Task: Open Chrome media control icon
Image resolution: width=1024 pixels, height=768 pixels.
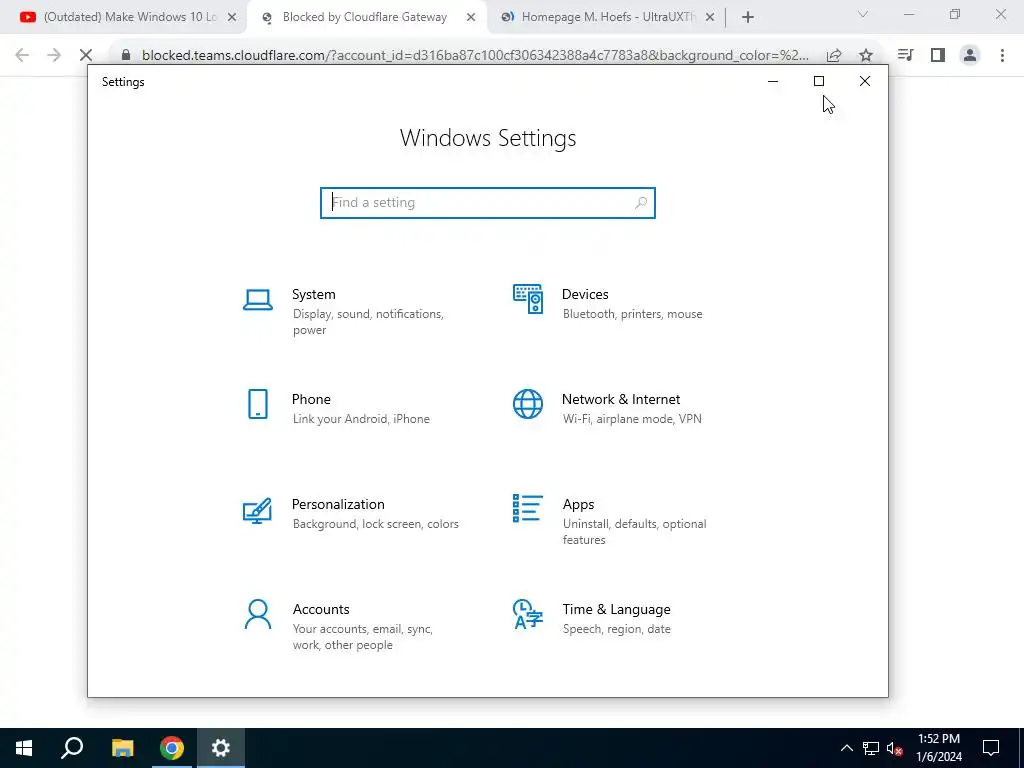Action: point(905,56)
